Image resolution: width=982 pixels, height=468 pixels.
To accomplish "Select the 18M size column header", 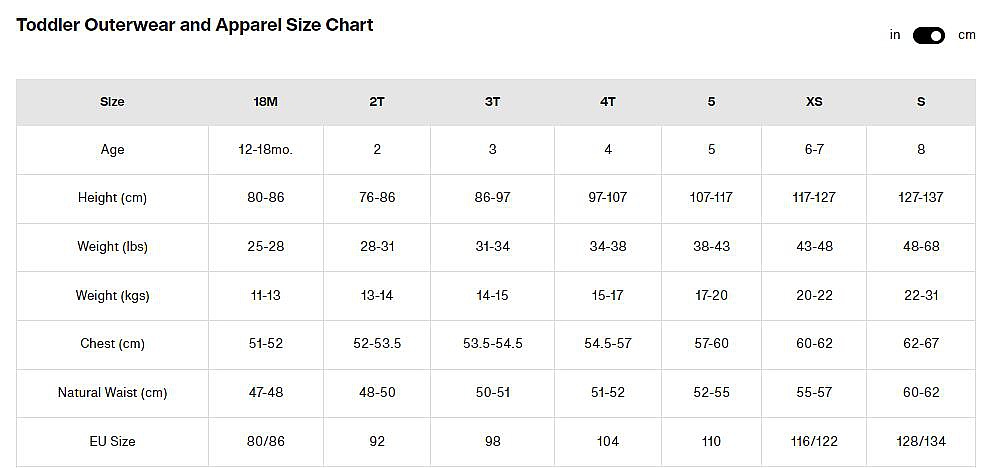I will pyautogui.click(x=266, y=102).
